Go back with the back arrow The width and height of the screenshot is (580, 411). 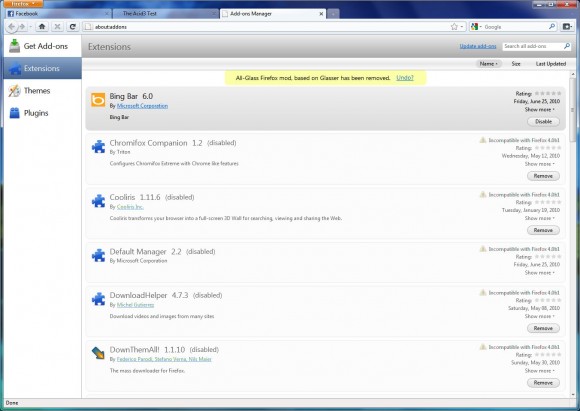11,27
